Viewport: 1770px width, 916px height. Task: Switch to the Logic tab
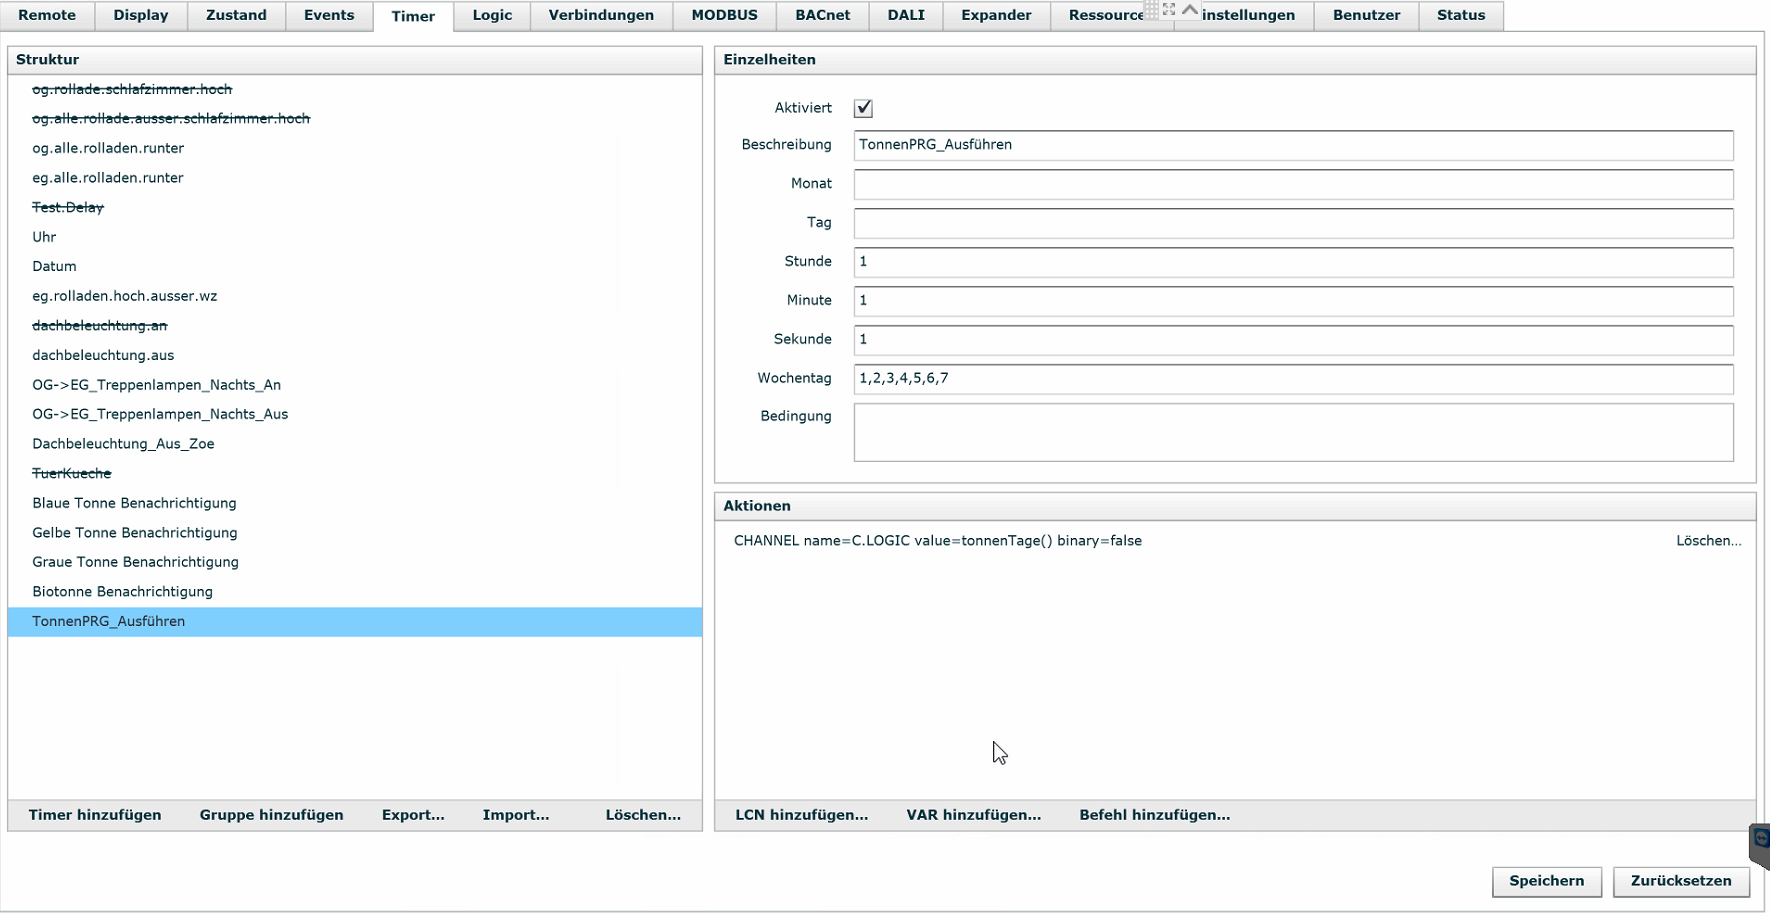tap(491, 15)
